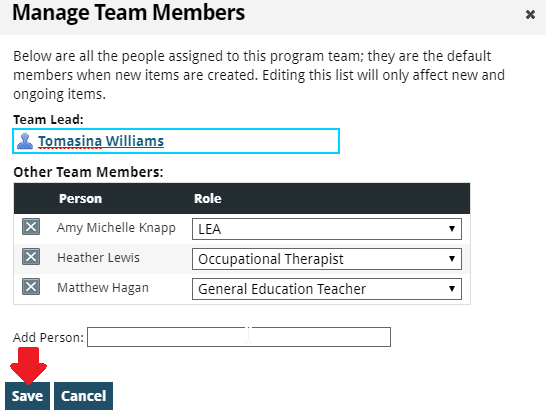The width and height of the screenshot is (546, 414).
Task: Click the Role column header
Action: (208, 198)
